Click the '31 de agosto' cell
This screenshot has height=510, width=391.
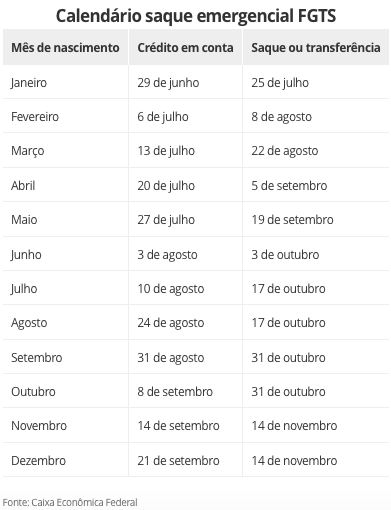tap(171, 358)
